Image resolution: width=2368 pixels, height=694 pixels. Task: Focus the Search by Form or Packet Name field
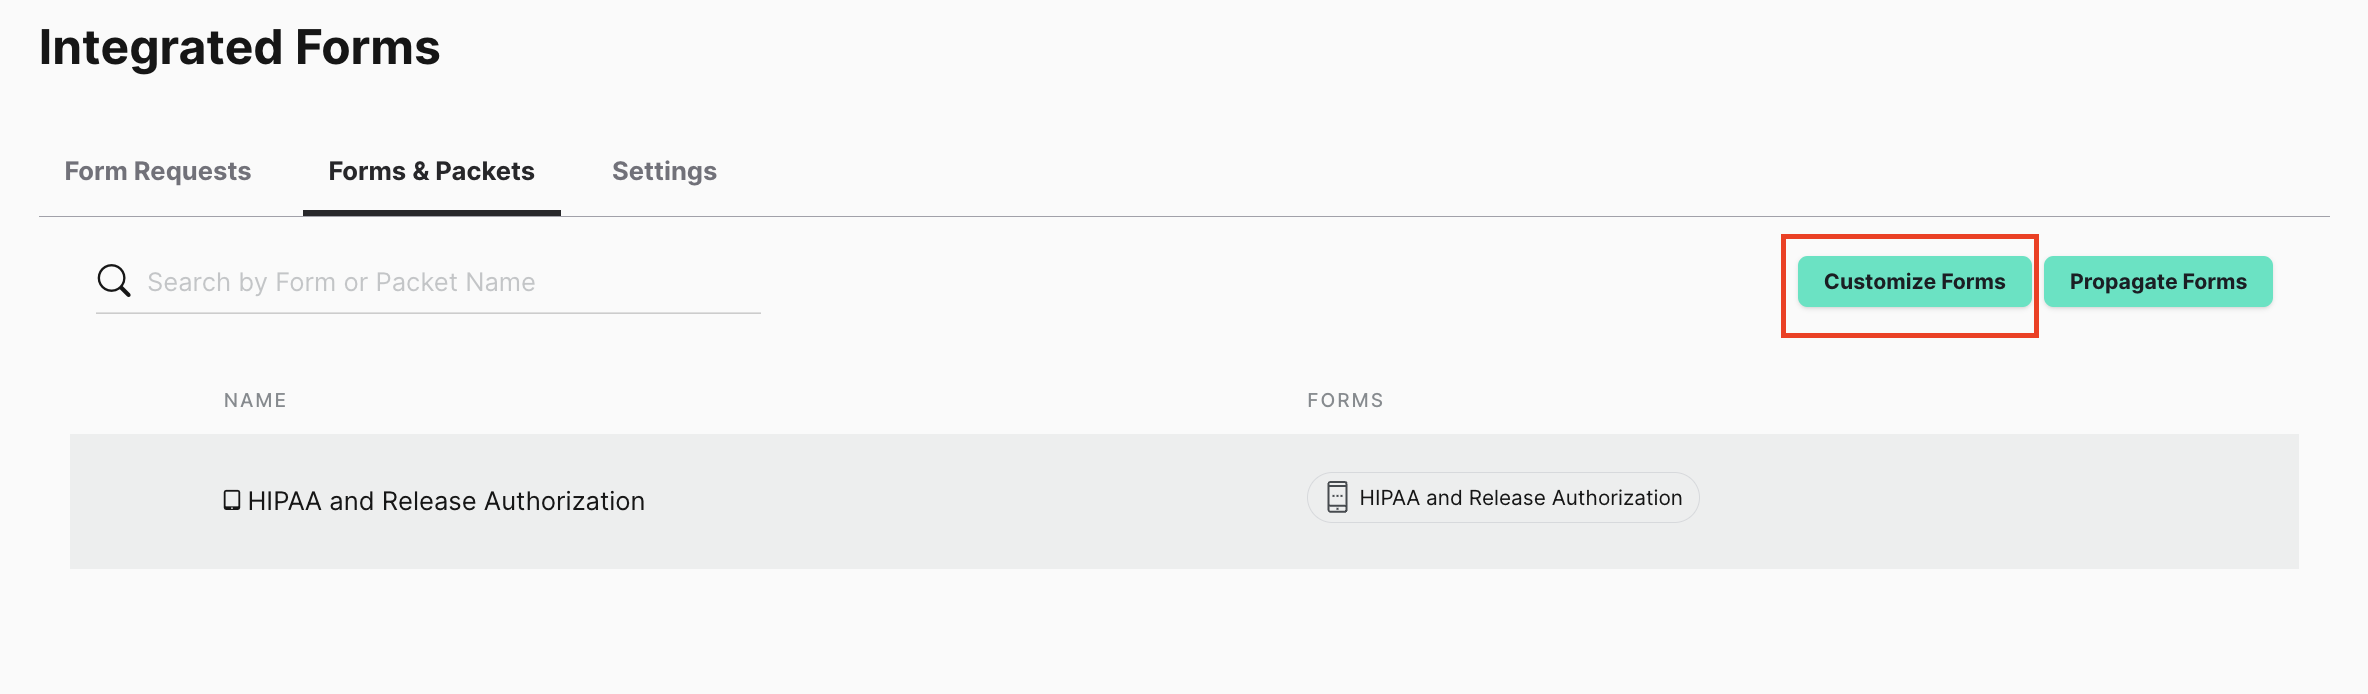[450, 282]
